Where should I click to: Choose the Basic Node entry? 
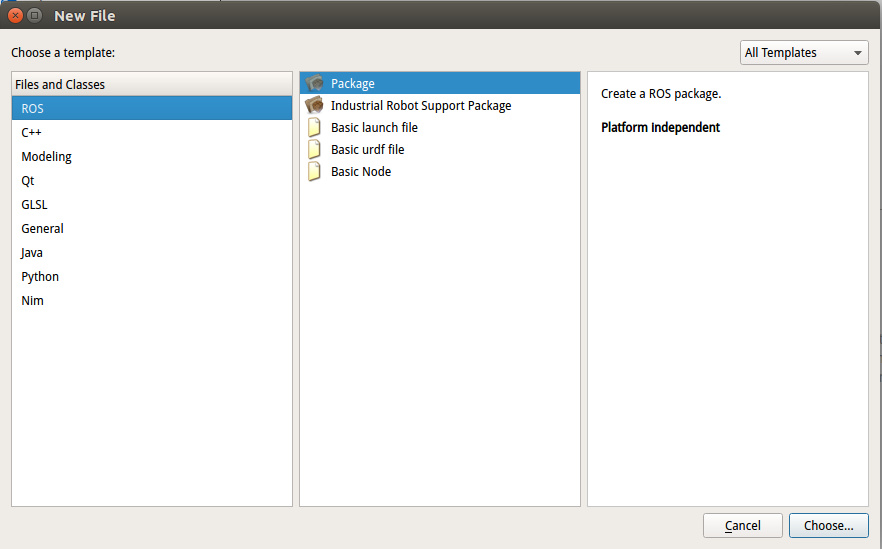(x=440, y=172)
